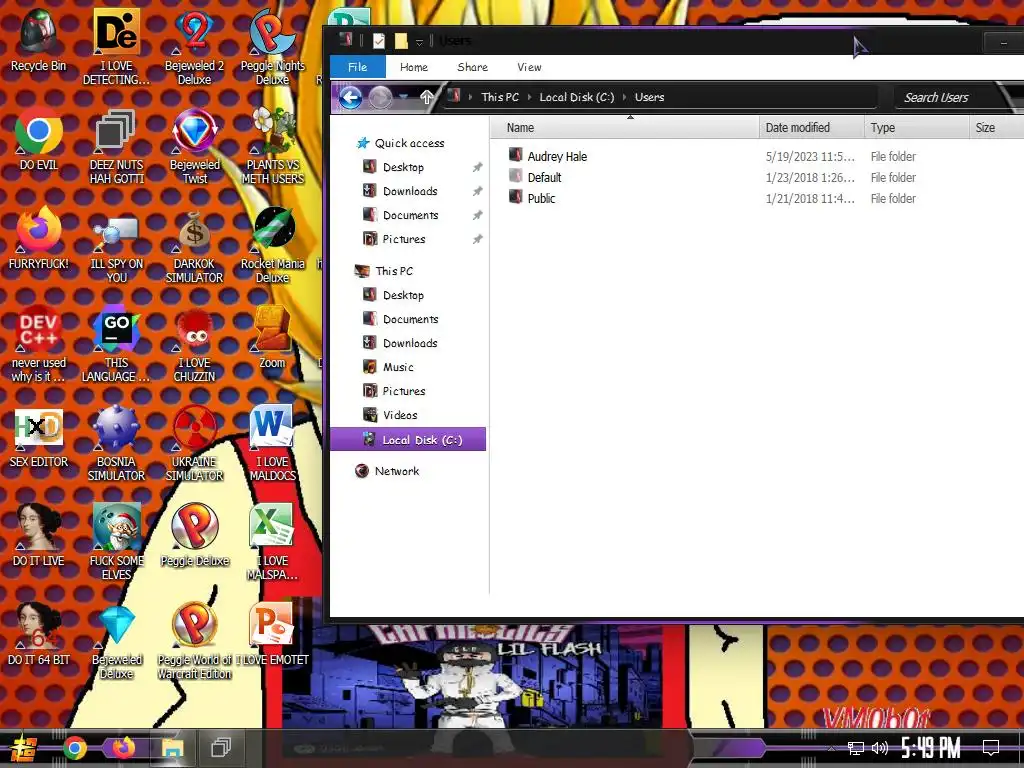Open GoLand THIS LANGUAGE shortcut
This screenshot has width=1024, height=768.
(116, 344)
